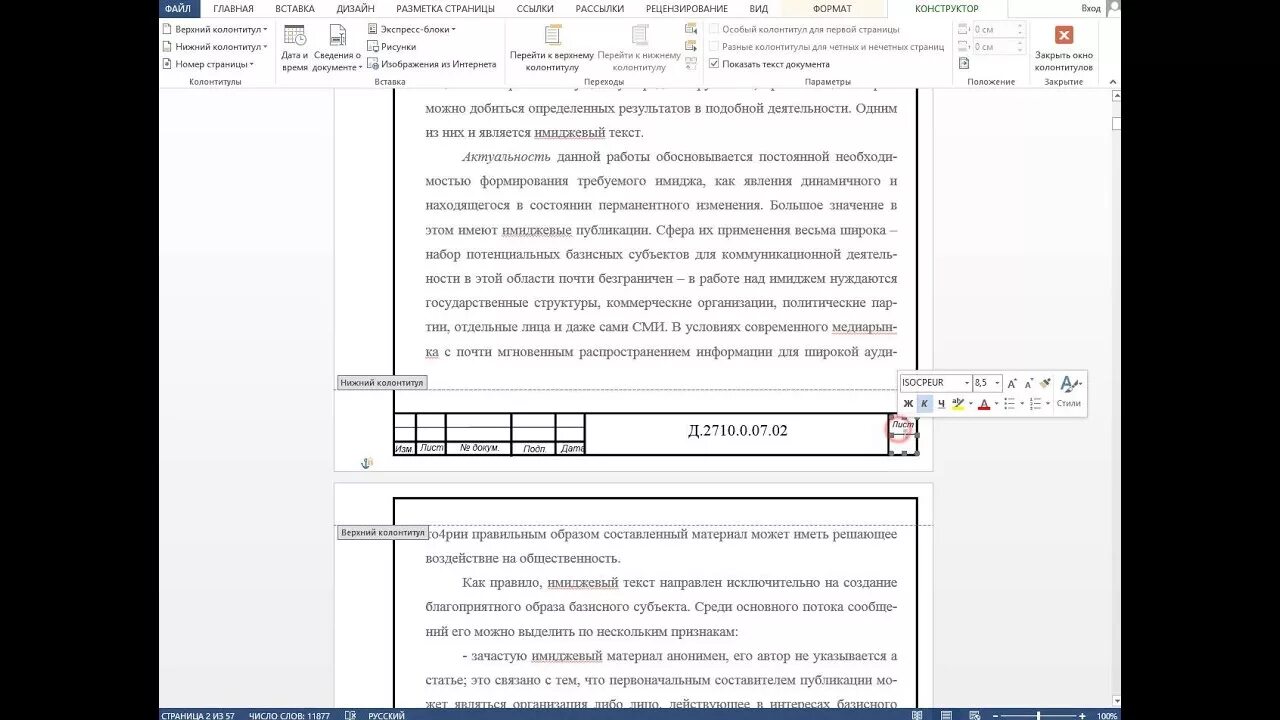Click the Лист text box in footer stamp
Viewport: 1280px width, 720px height.
(x=903, y=425)
